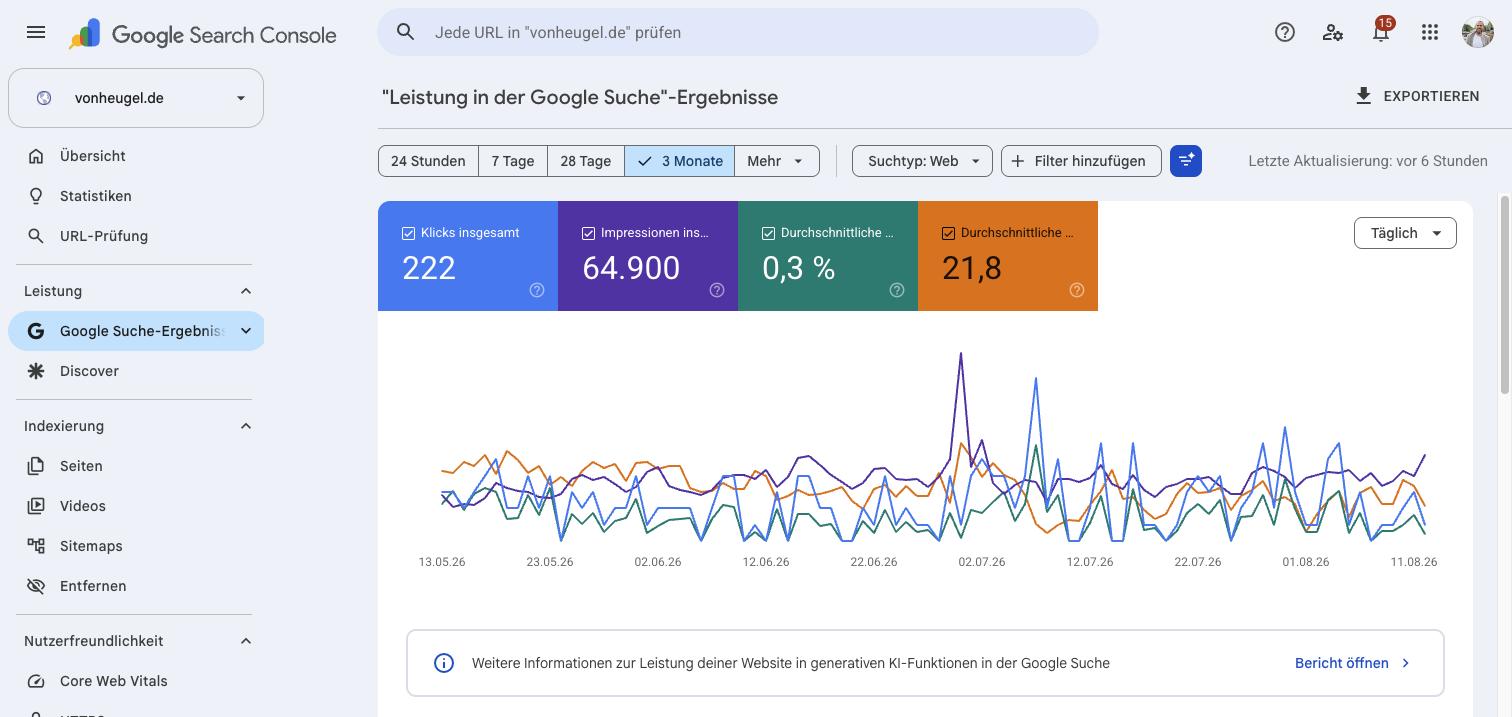
Task: Click the Entfernen hidden-eye icon
Action: point(36,586)
